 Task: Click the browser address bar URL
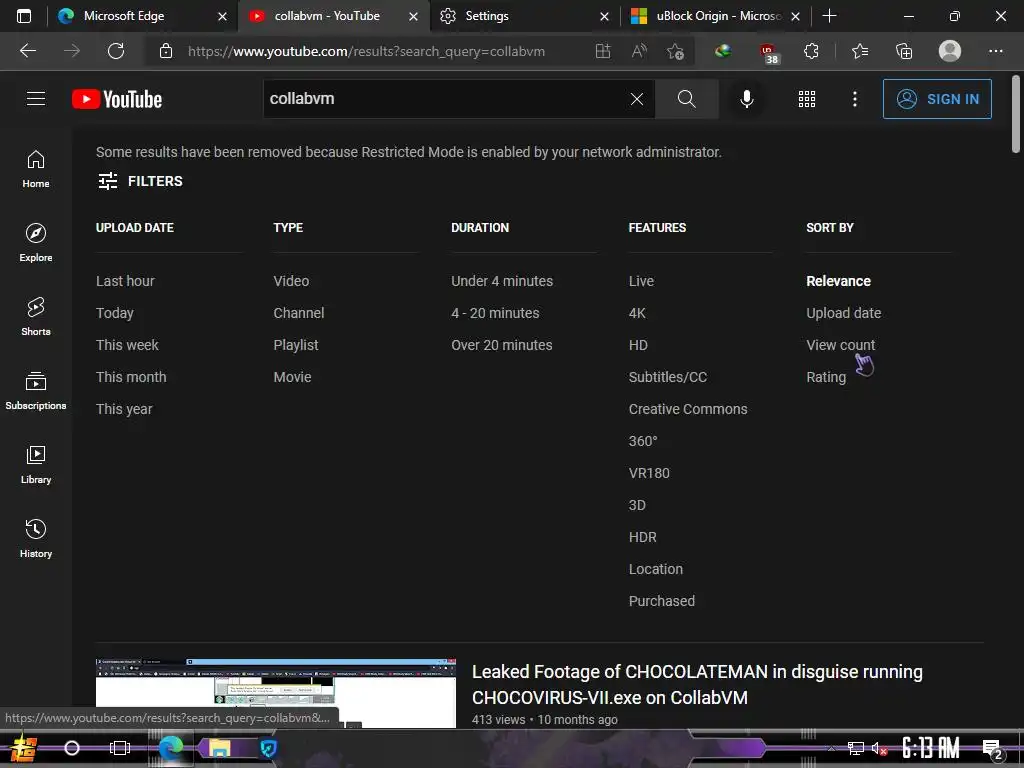pos(366,51)
